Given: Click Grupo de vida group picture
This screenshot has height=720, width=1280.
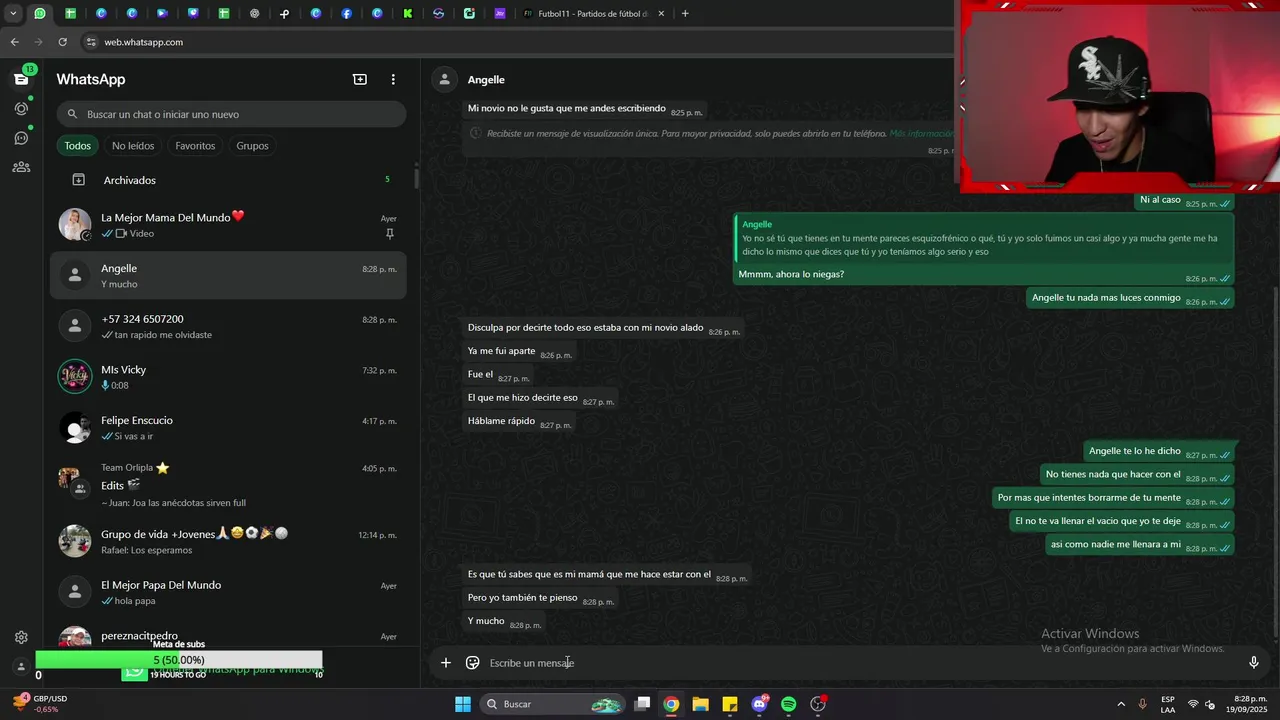Looking at the screenshot, I should coord(75,541).
